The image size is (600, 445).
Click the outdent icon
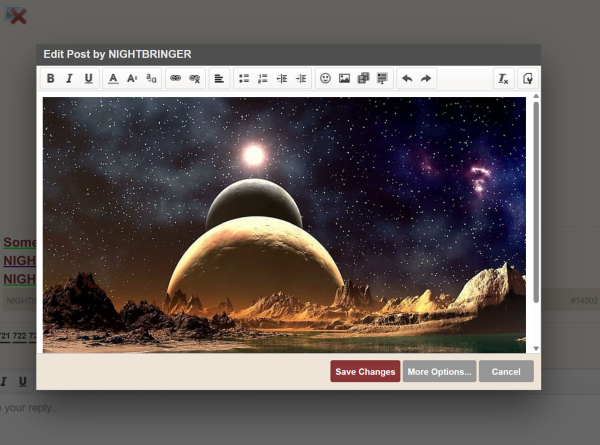(x=282, y=79)
